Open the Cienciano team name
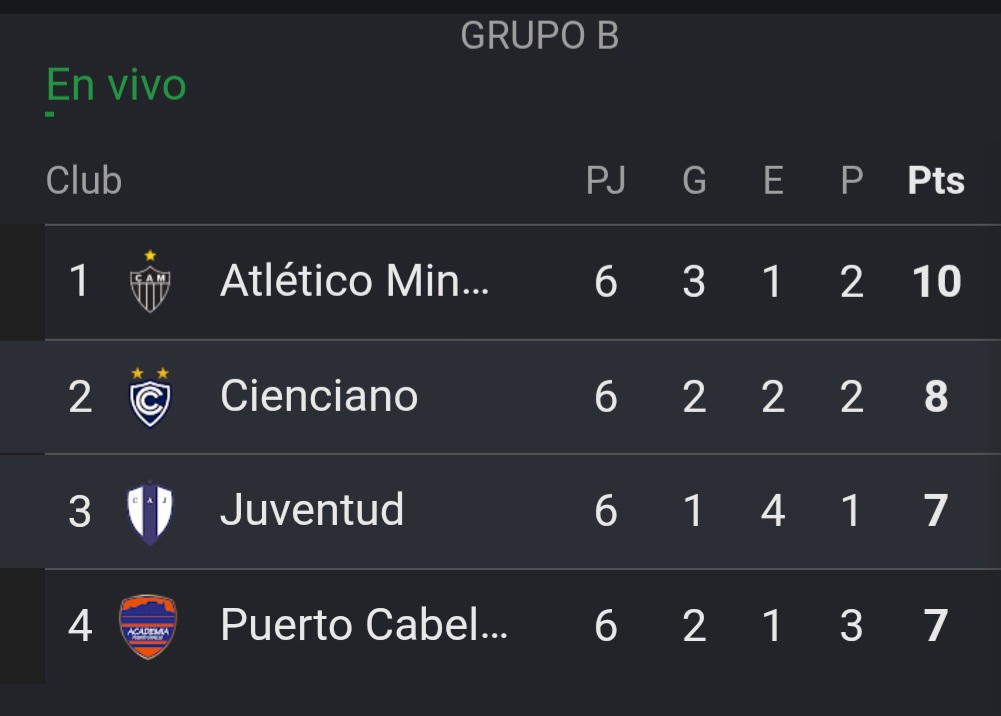1001x716 pixels. (319, 396)
